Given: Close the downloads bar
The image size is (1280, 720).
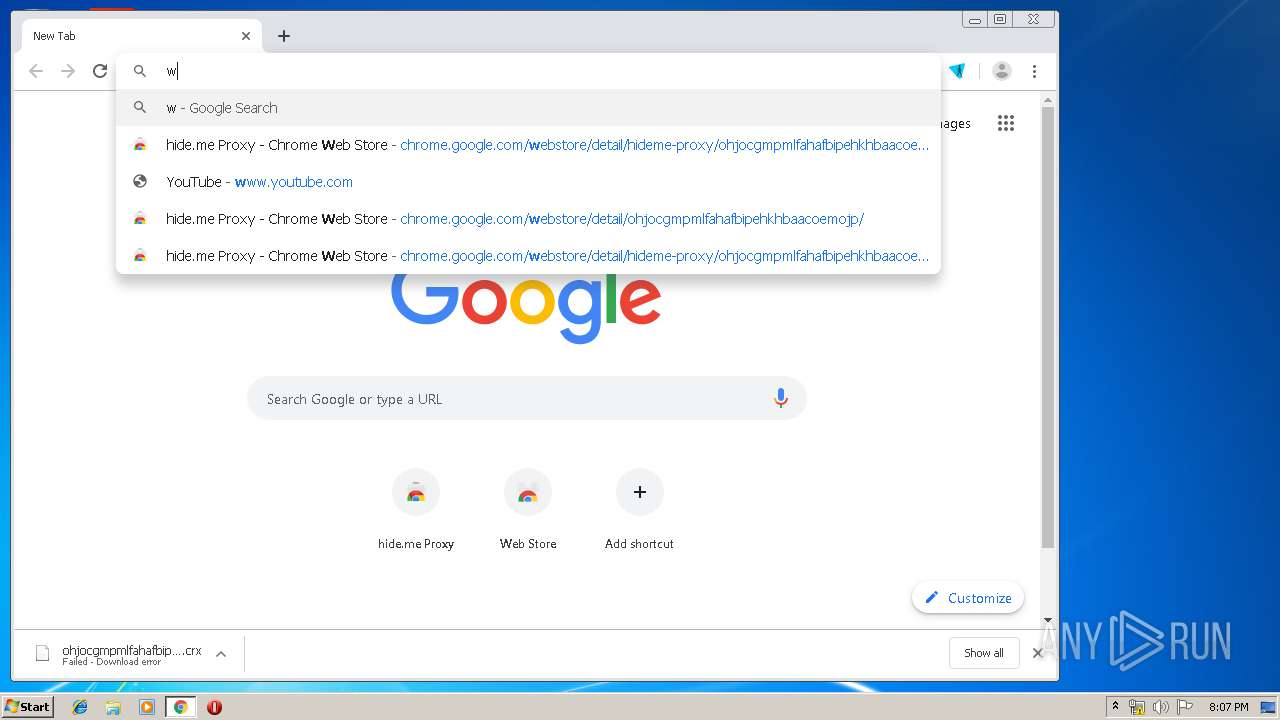Looking at the screenshot, I should coord(1038,653).
